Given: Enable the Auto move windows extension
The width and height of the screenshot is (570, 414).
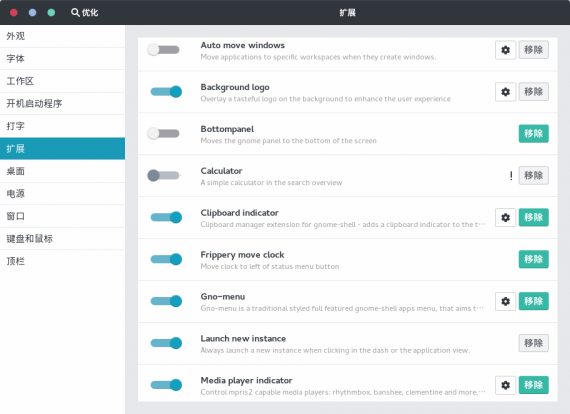Looking at the screenshot, I should 163,50.
